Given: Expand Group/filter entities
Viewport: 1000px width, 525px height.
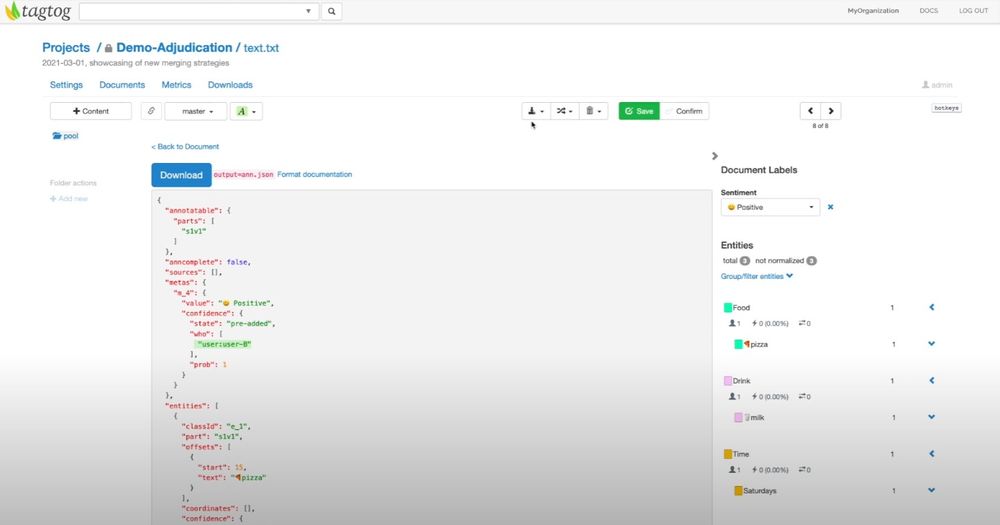Looking at the screenshot, I should point(757,276).
